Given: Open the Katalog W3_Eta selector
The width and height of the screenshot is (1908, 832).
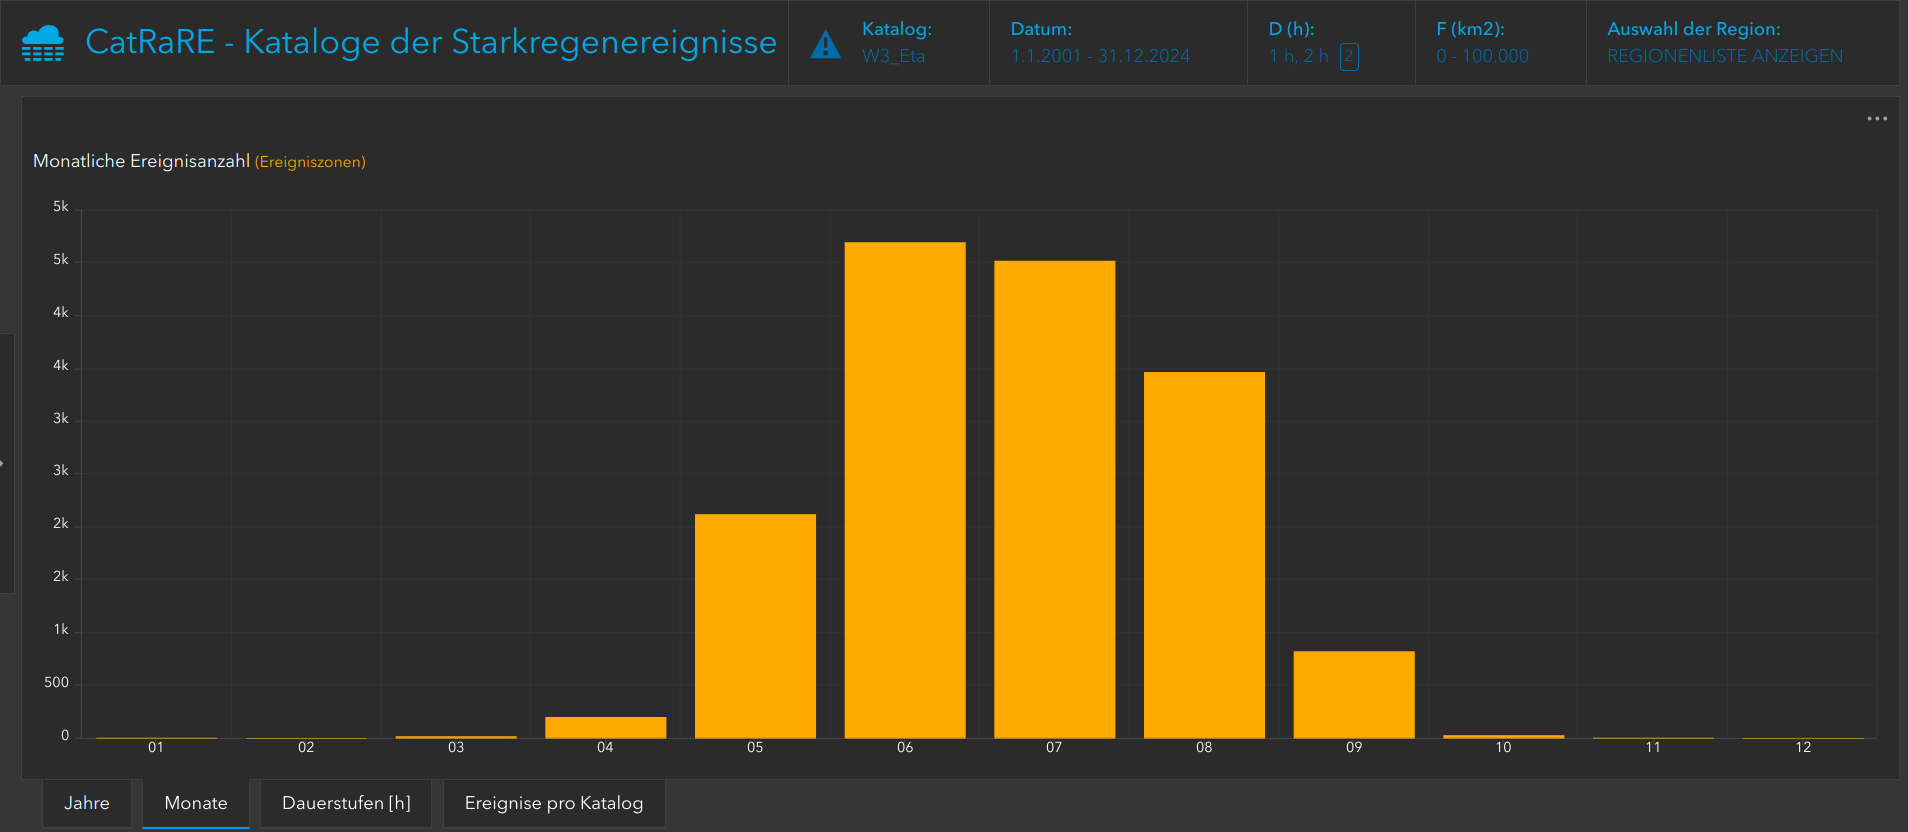Looking at the screenshot, I should pos(894,56).
